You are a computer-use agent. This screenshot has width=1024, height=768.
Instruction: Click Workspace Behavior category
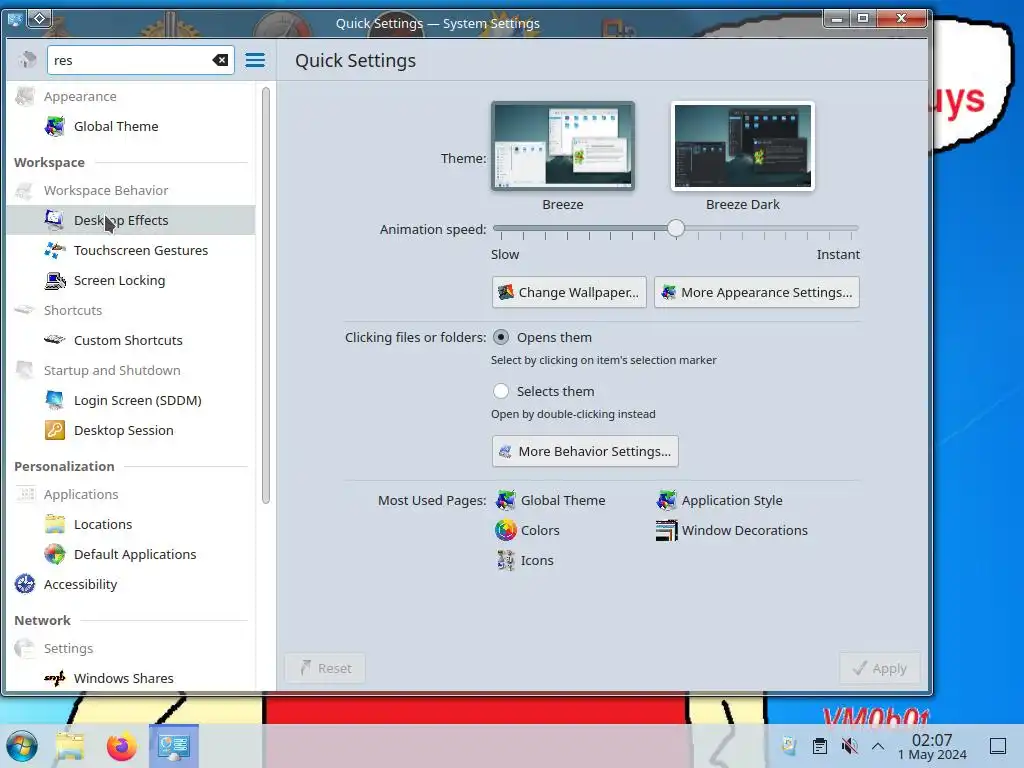[x=131, y=190]
